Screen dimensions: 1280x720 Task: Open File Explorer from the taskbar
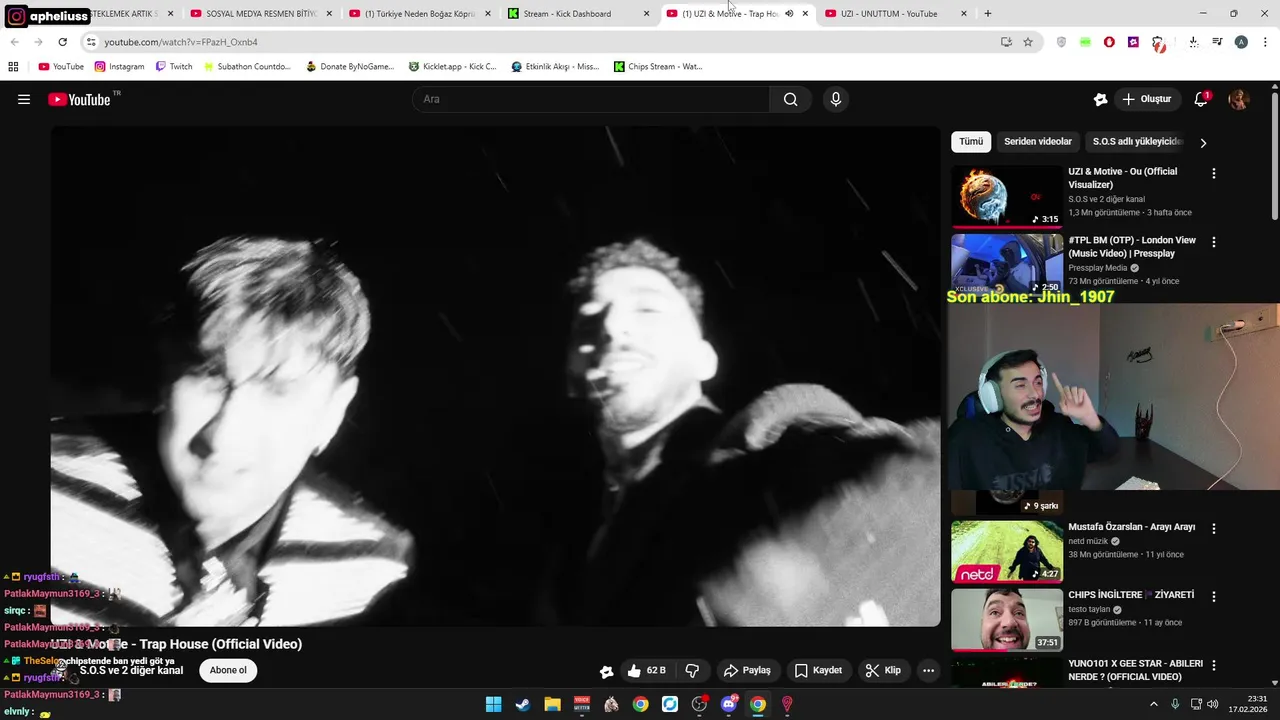coord(552,704)
